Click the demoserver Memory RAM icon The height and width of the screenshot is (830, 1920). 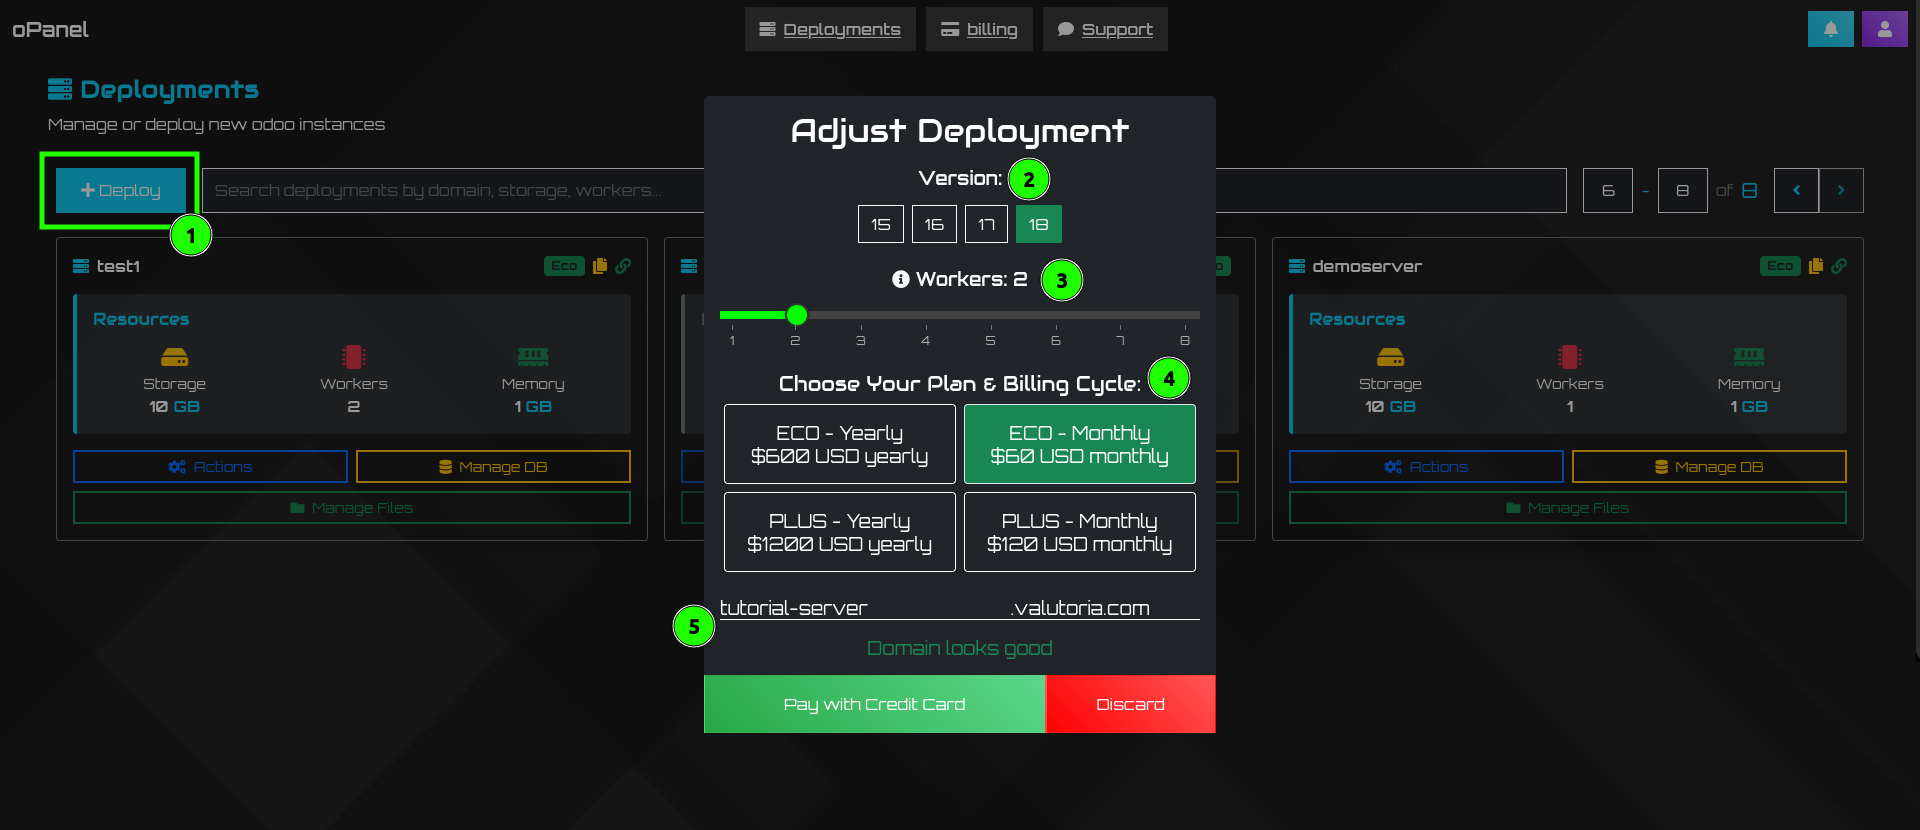(1749, 357)
